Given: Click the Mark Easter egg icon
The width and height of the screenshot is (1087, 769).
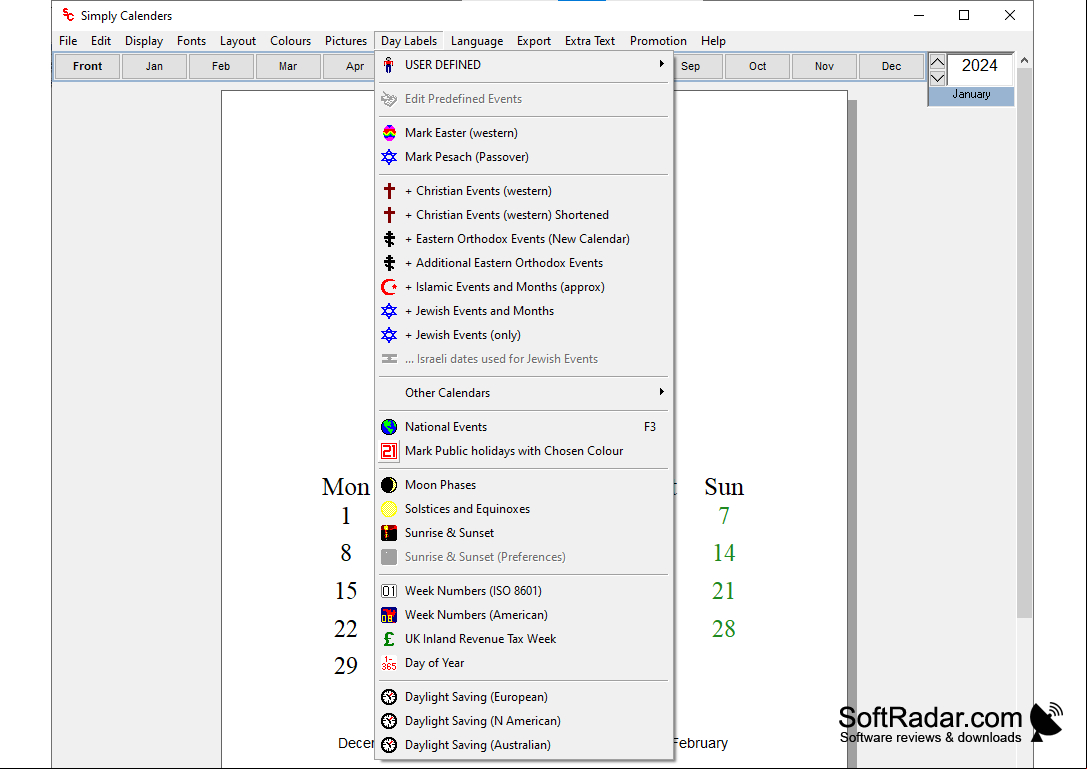Looking at the screenshot, I should [389, 133].
